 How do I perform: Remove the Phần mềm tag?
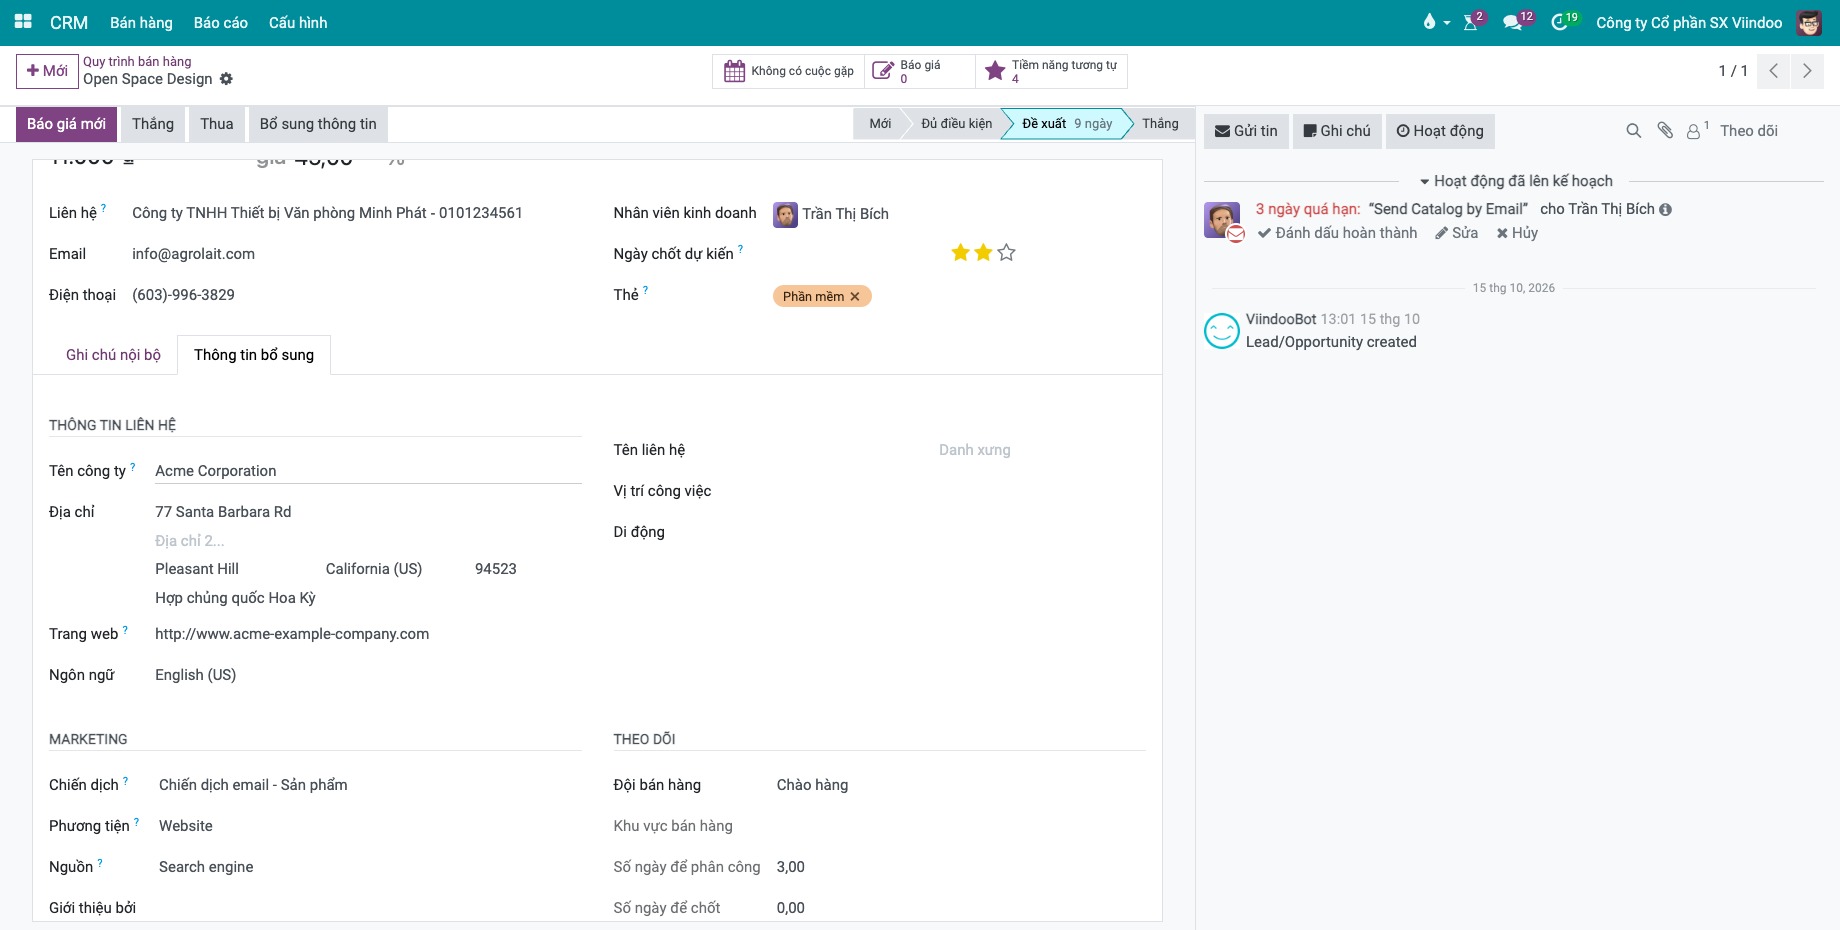(855, 297)
